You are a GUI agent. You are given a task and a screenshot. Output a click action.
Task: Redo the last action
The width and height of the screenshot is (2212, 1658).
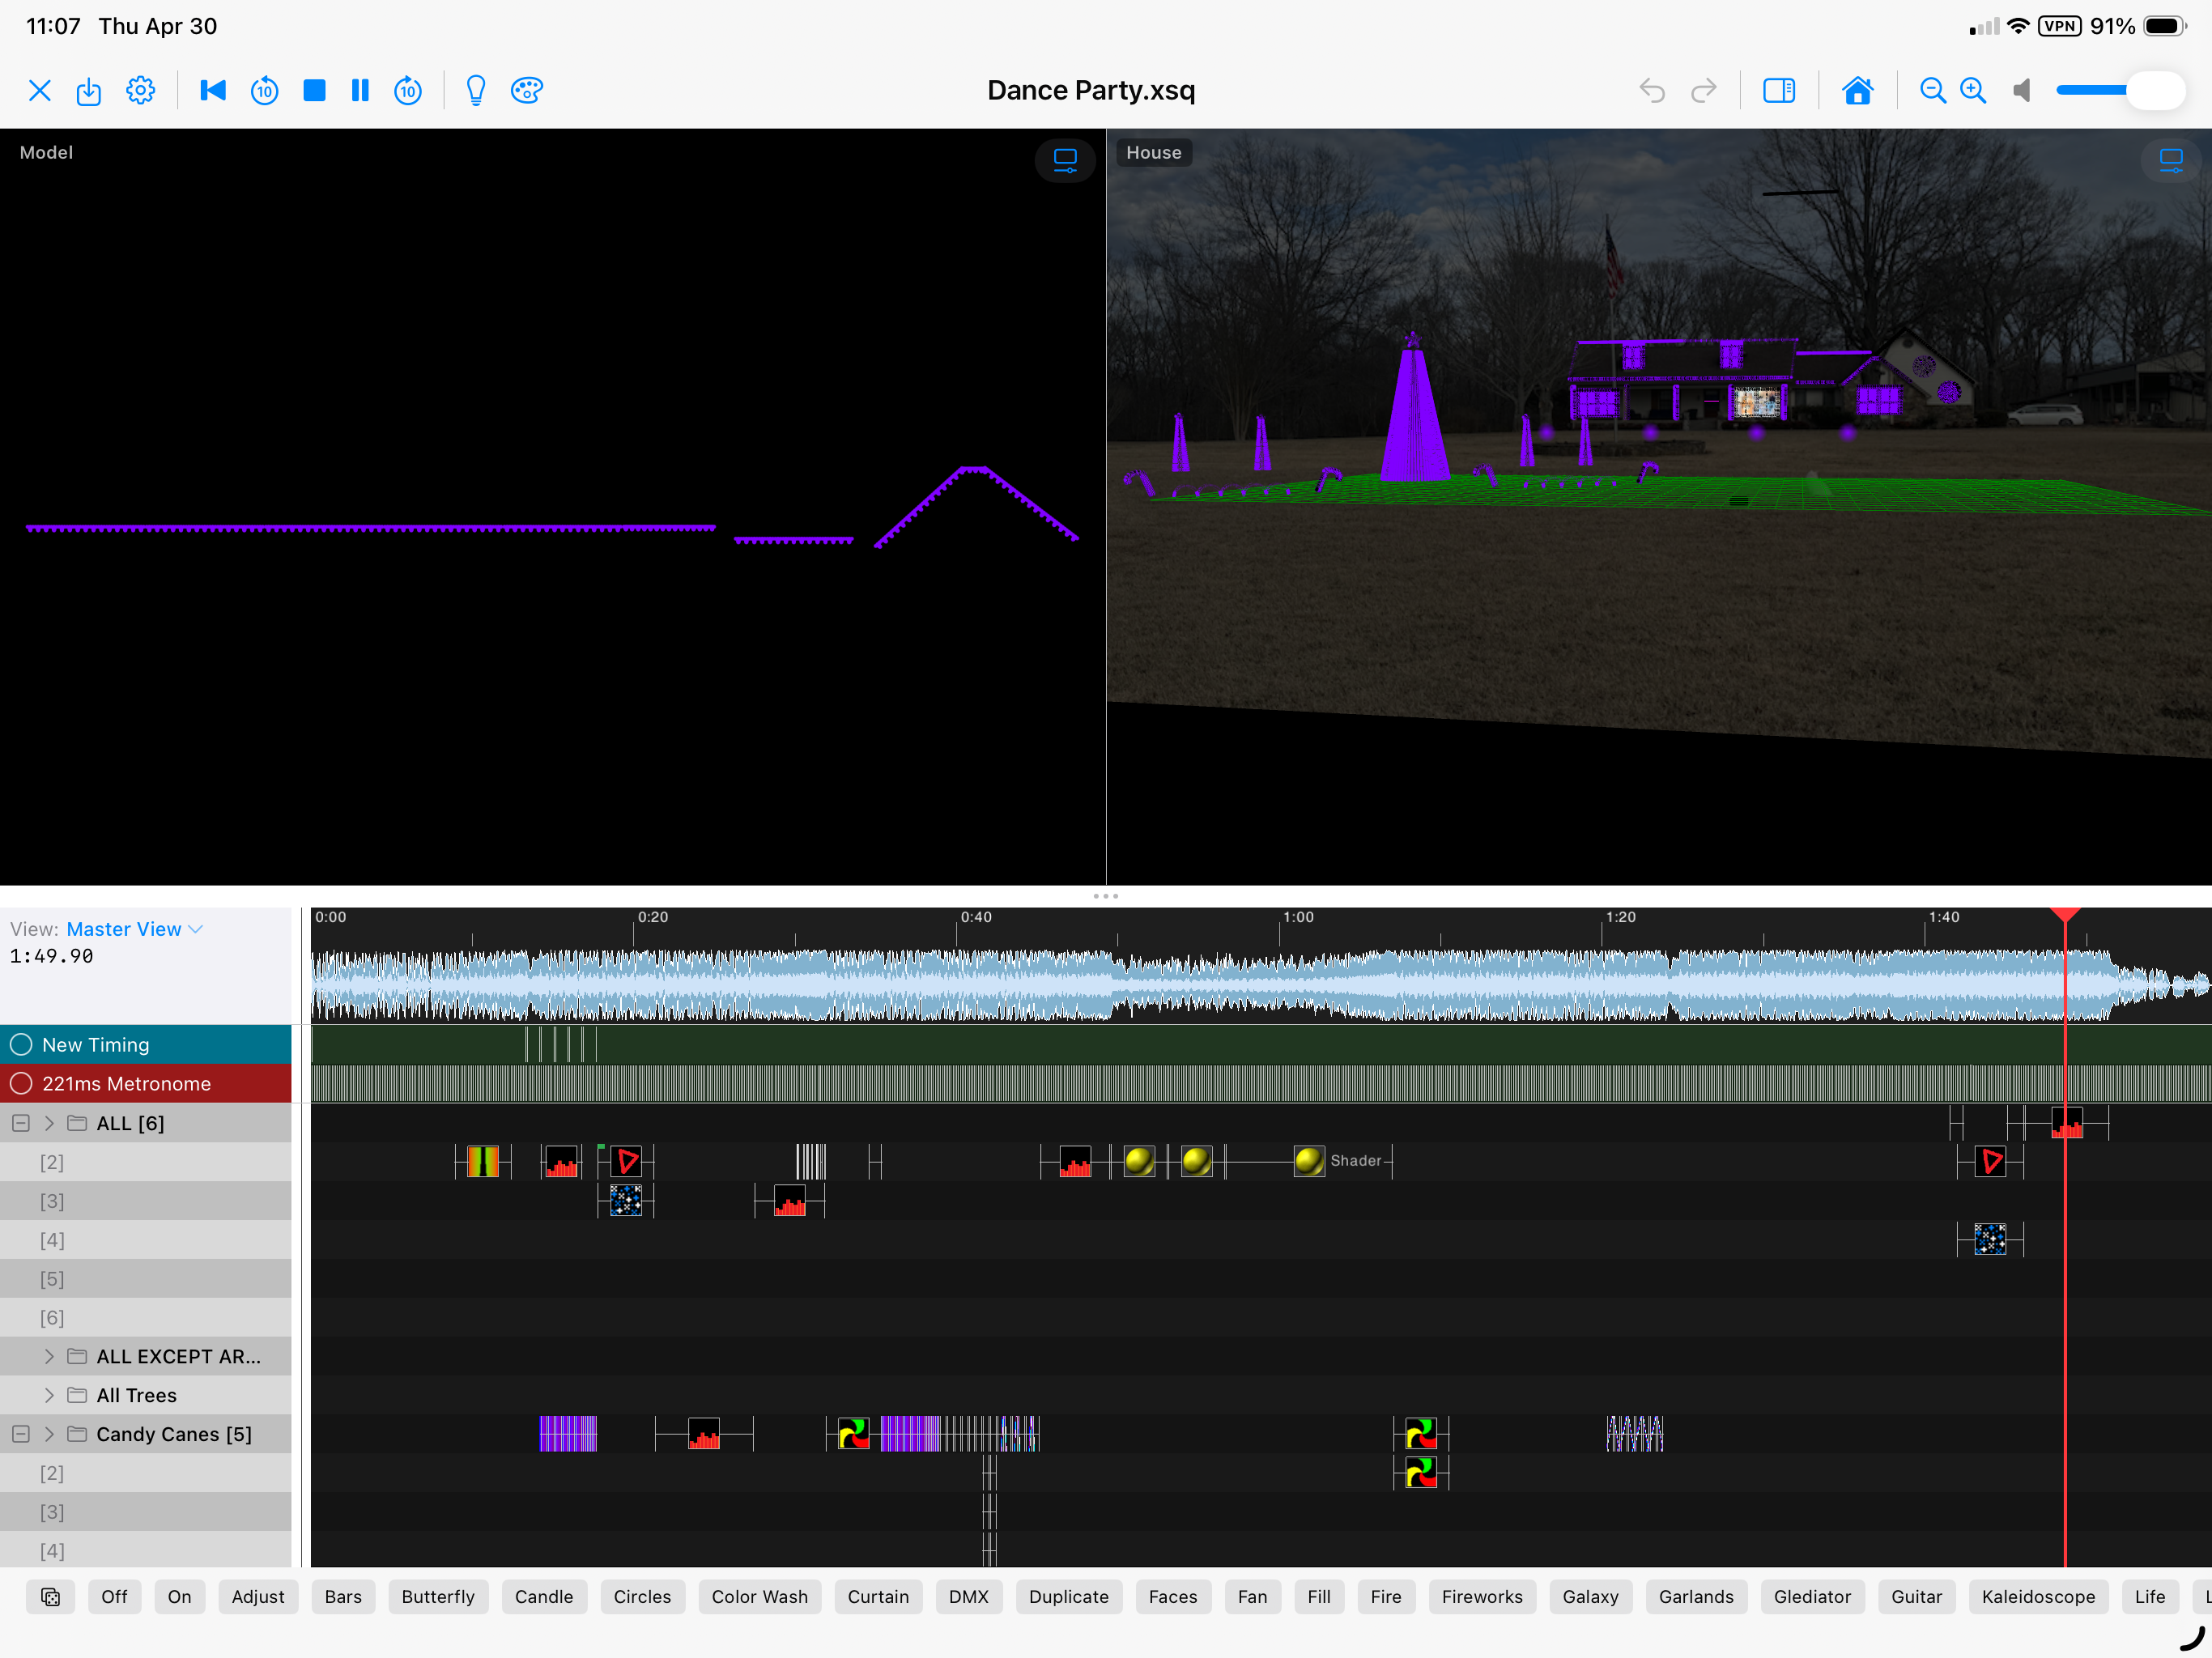1704,91
